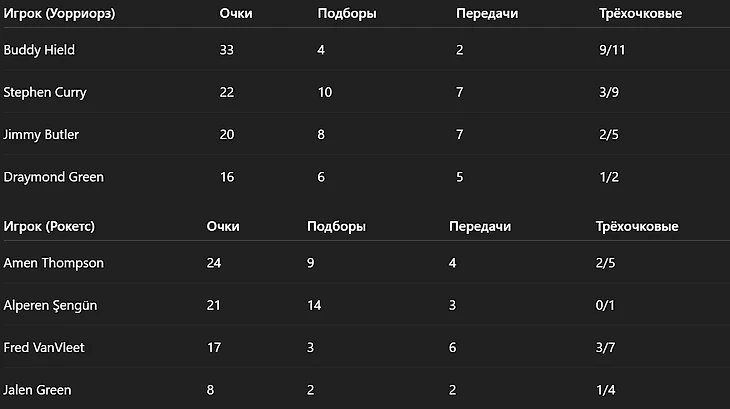Image resolution: width=730 pixels, height=409 pixels.
Task: Click Jimmy Butler in the Warriors table
Action: click(x=41, y=134)
